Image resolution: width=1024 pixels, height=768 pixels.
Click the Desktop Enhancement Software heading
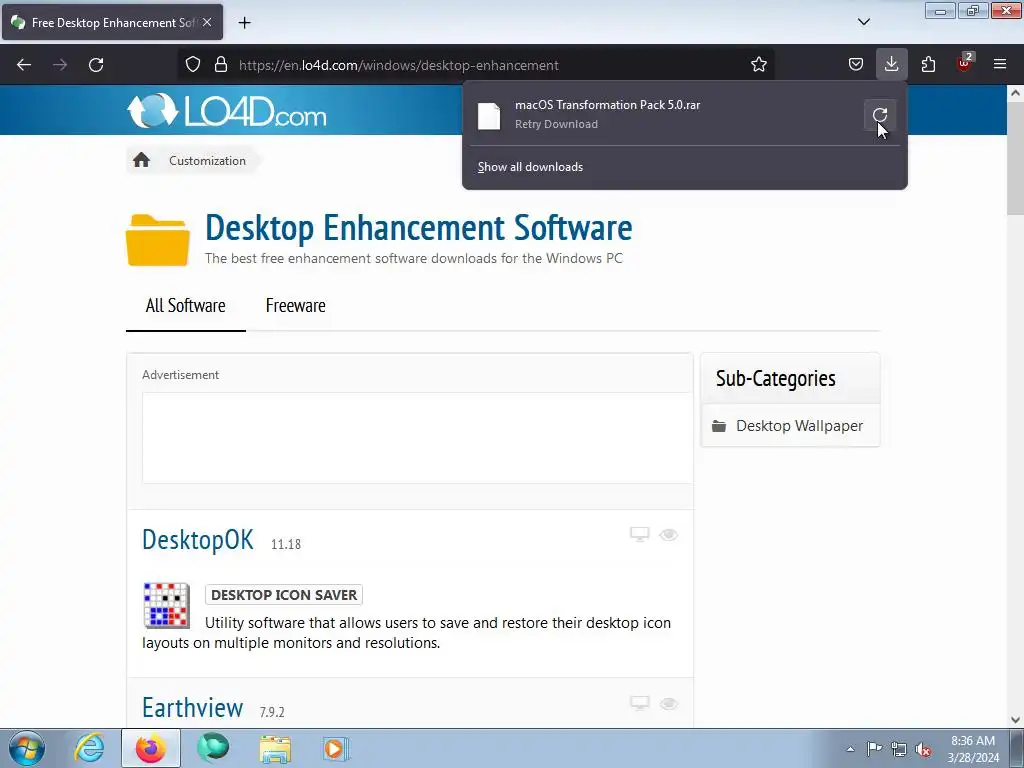(x=419, y=227)
